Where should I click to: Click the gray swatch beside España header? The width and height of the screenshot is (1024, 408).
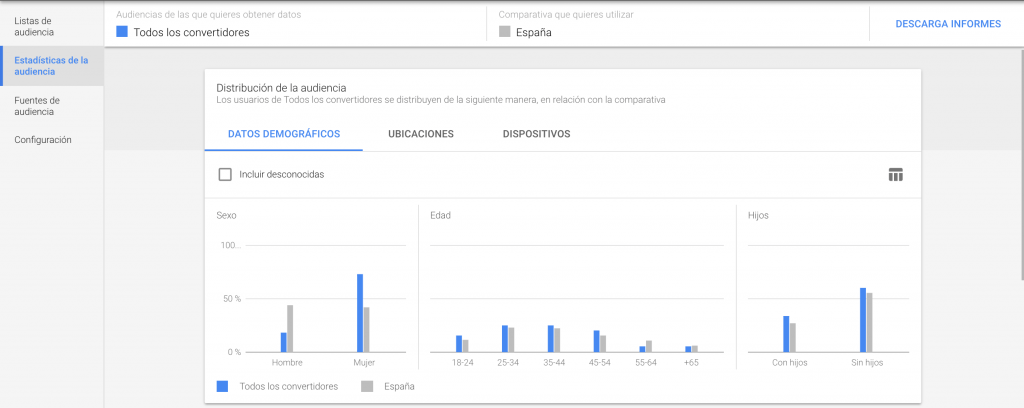tap(504, 31)
